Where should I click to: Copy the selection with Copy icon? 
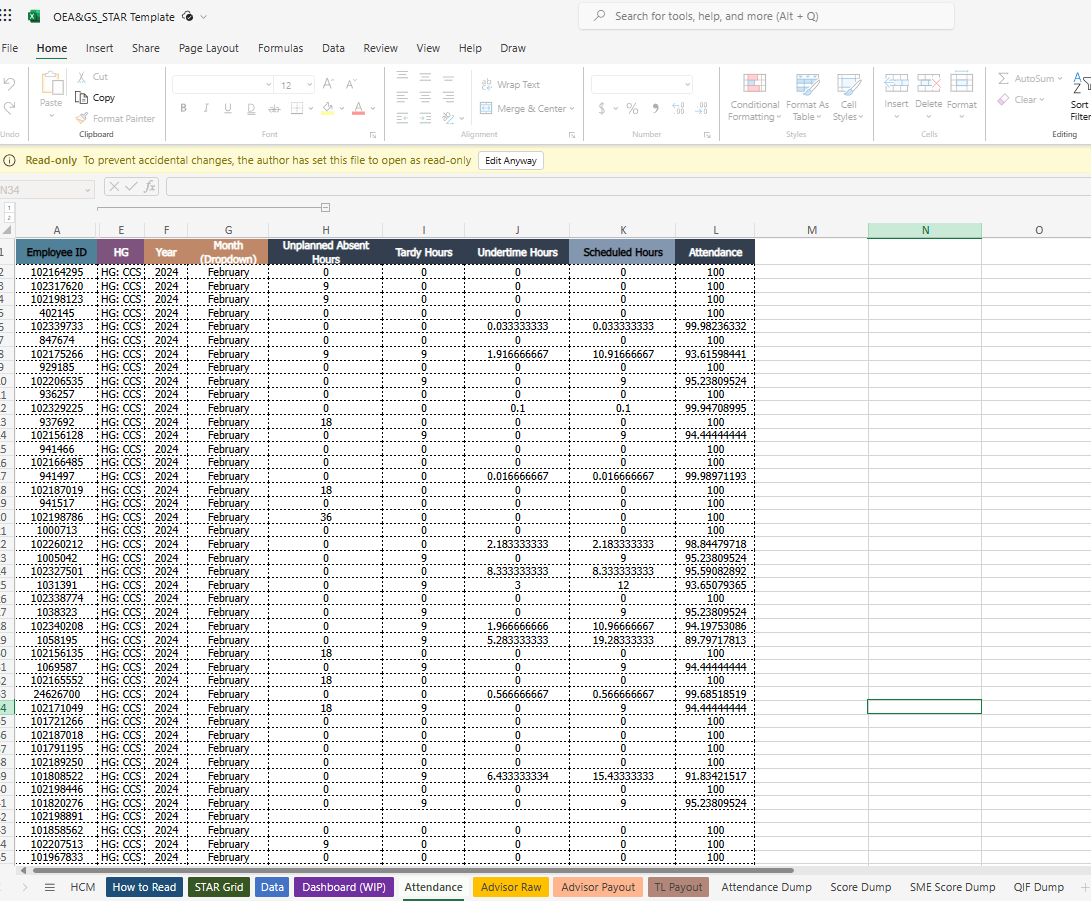click(82, 97)
